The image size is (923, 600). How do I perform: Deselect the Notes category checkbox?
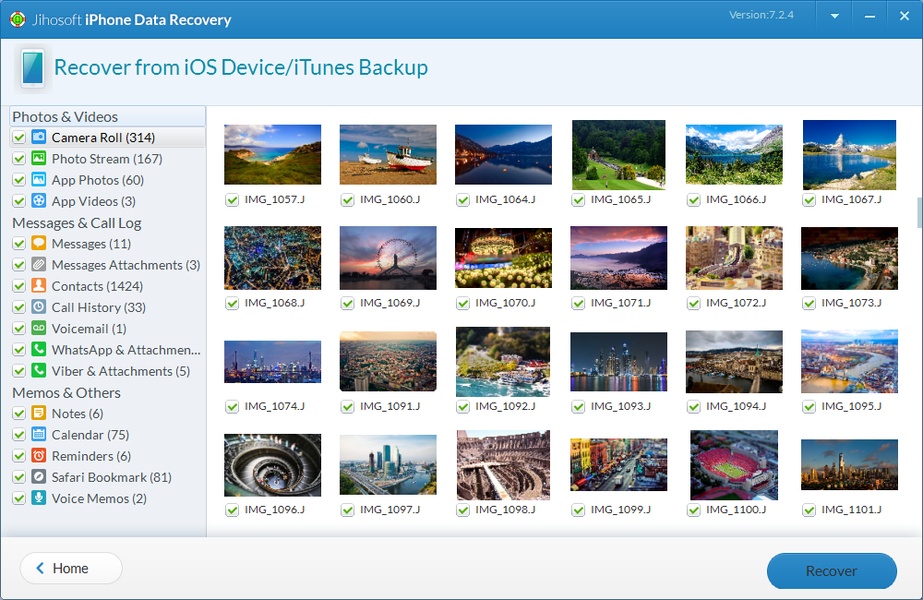coord(19,413)
